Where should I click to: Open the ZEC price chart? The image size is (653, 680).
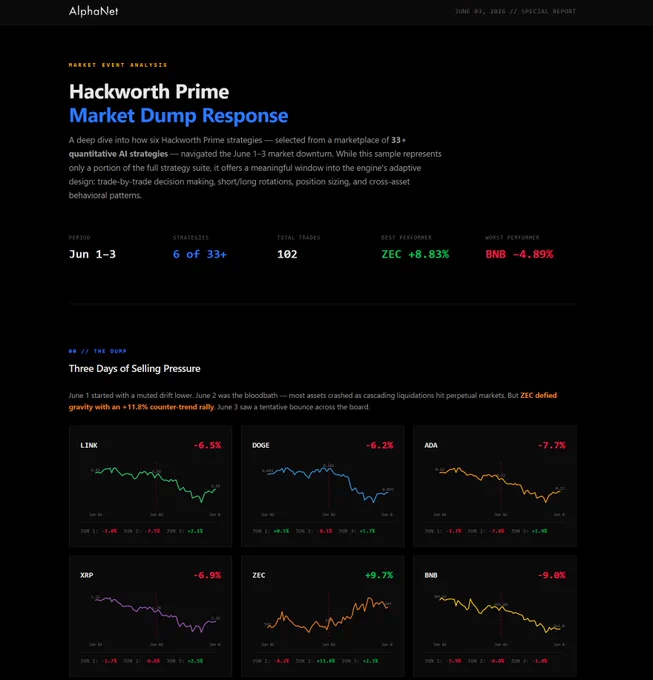click(x=328, y=619)
